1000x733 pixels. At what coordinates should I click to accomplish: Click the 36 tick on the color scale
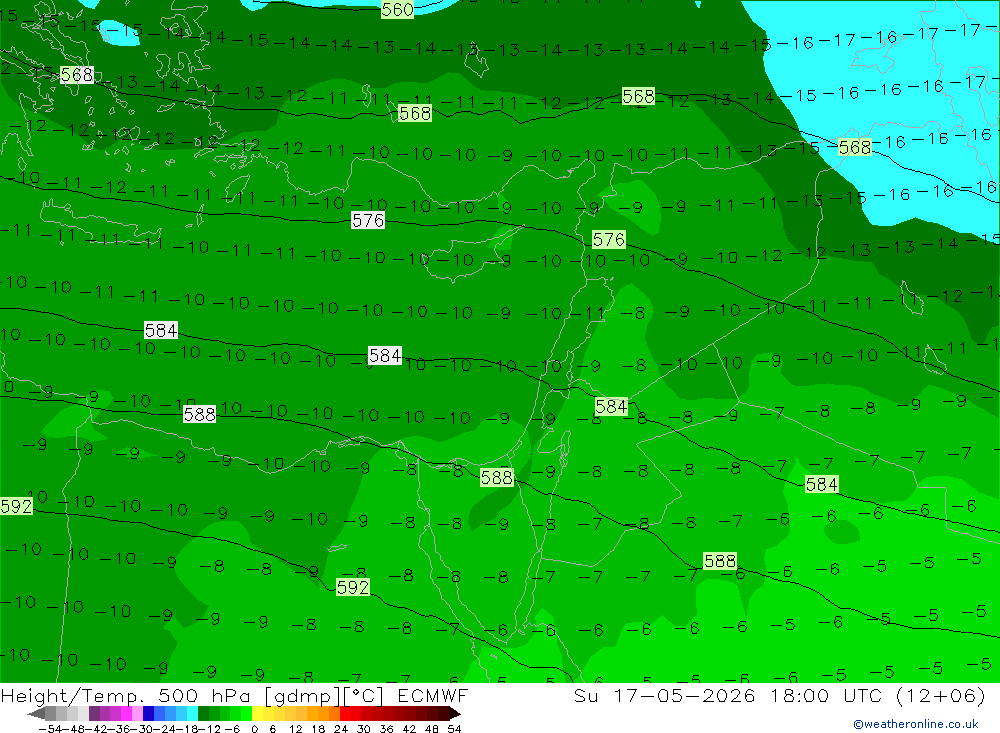tap(386, 729)
